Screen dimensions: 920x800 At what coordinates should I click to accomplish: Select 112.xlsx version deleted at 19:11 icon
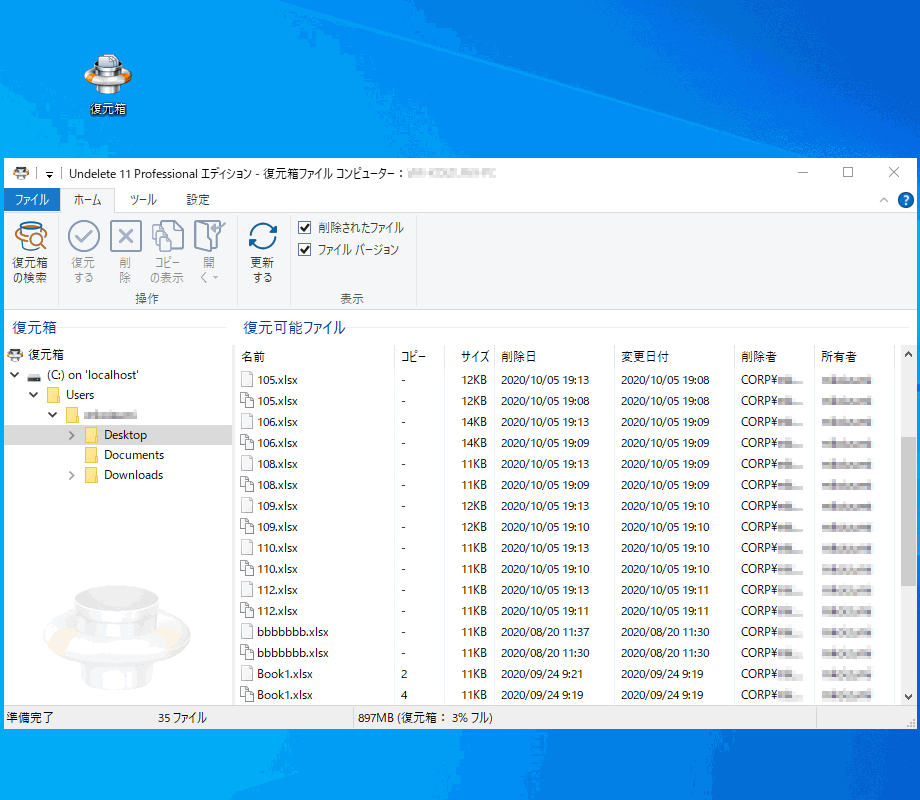[x=247, y=610]
